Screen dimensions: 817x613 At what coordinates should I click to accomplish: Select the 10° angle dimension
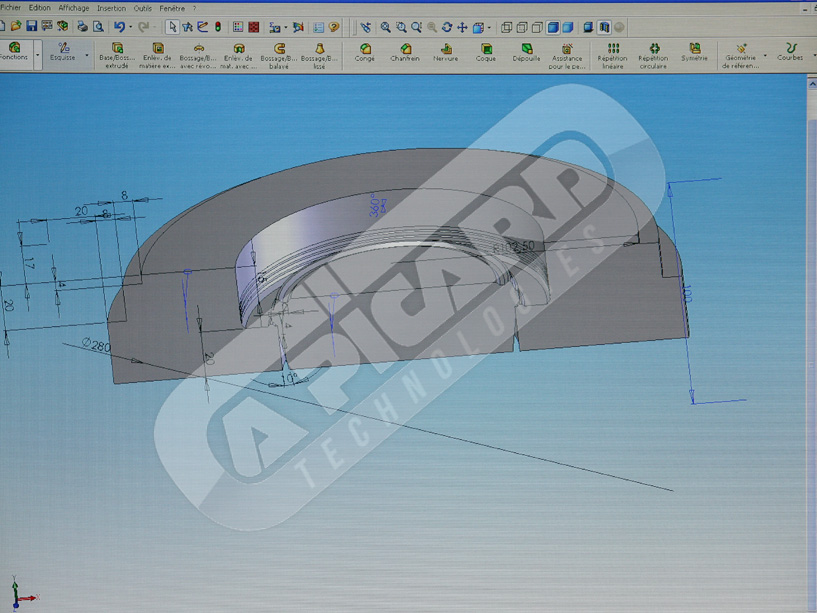[289, 377]
